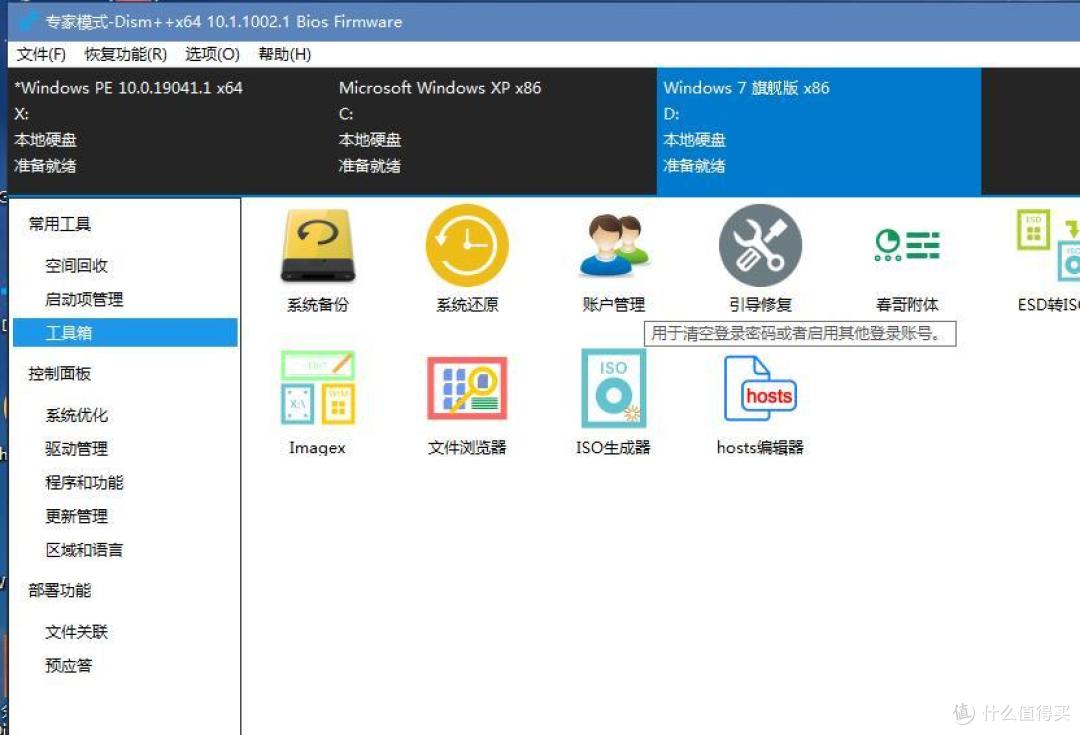Click the Dism++ title bar icon
Screen dimensions: 1080x735
click(28, 21)
